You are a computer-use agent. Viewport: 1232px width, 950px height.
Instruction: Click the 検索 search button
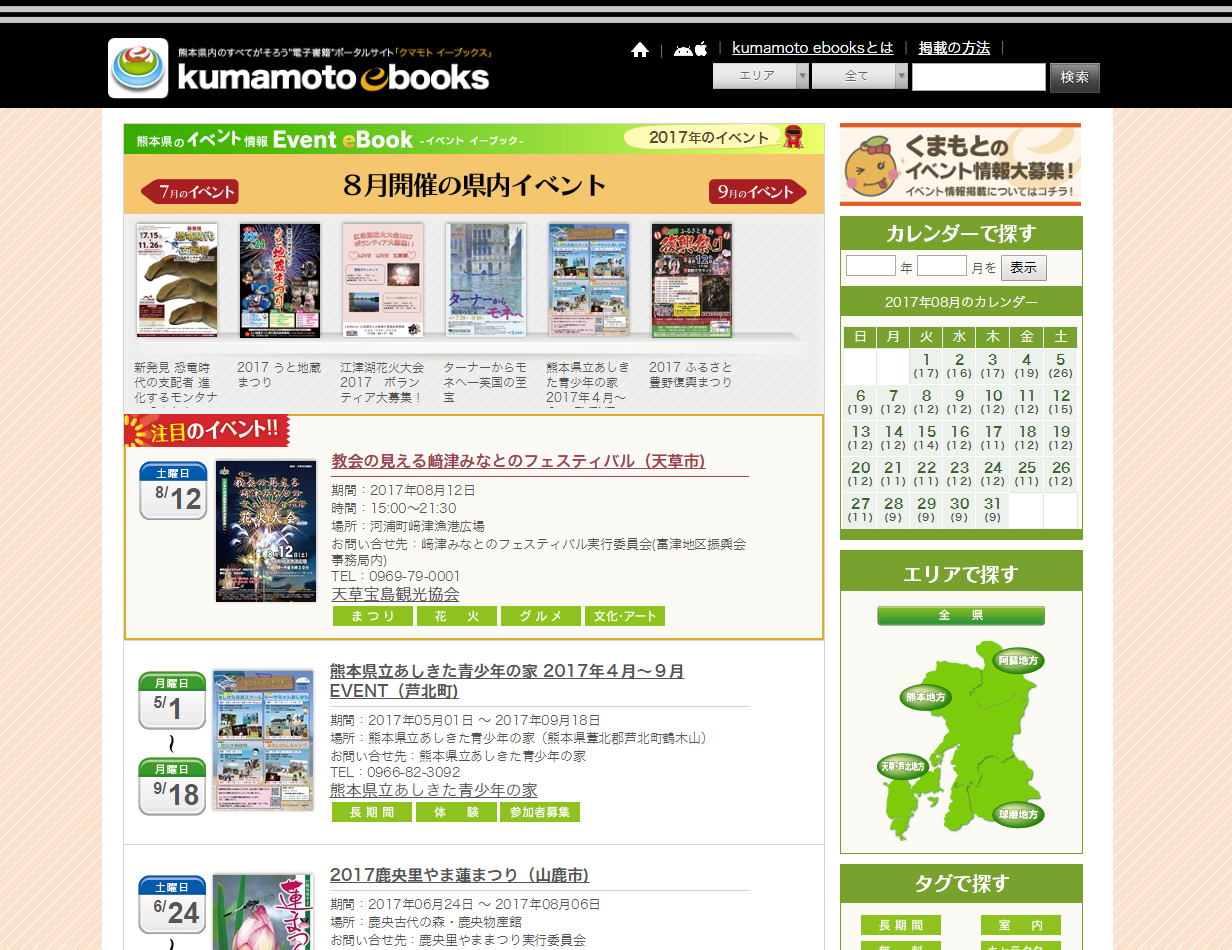(1074, 77)
